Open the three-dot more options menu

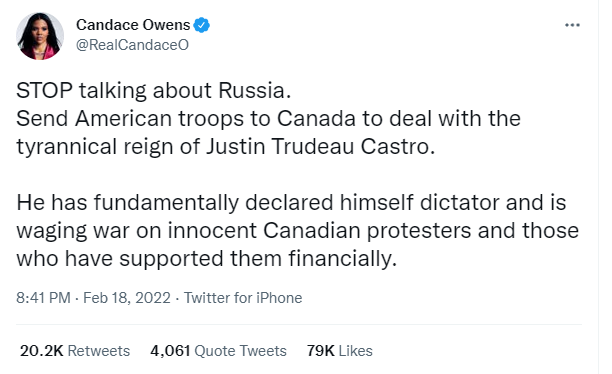pyautogui.click(x=572, y=25)
